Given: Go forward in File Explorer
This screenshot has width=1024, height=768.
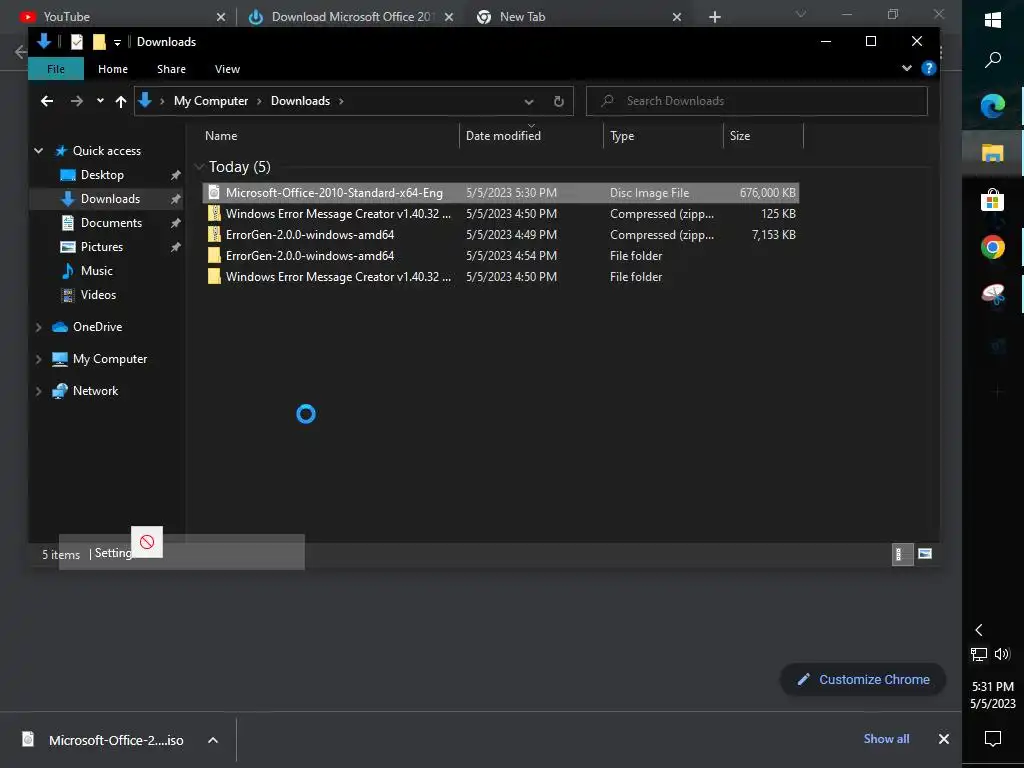Looking at the screenshot, I should 76,101.
